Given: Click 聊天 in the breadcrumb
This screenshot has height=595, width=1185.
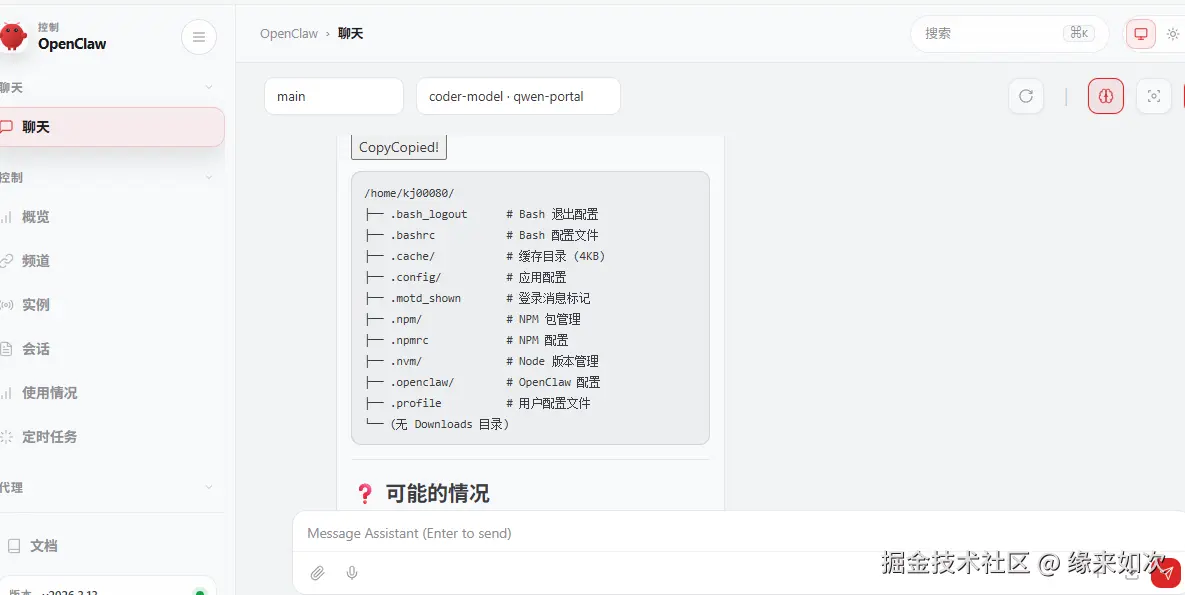Looking at the screenshot, I should (x=350, y=33).
